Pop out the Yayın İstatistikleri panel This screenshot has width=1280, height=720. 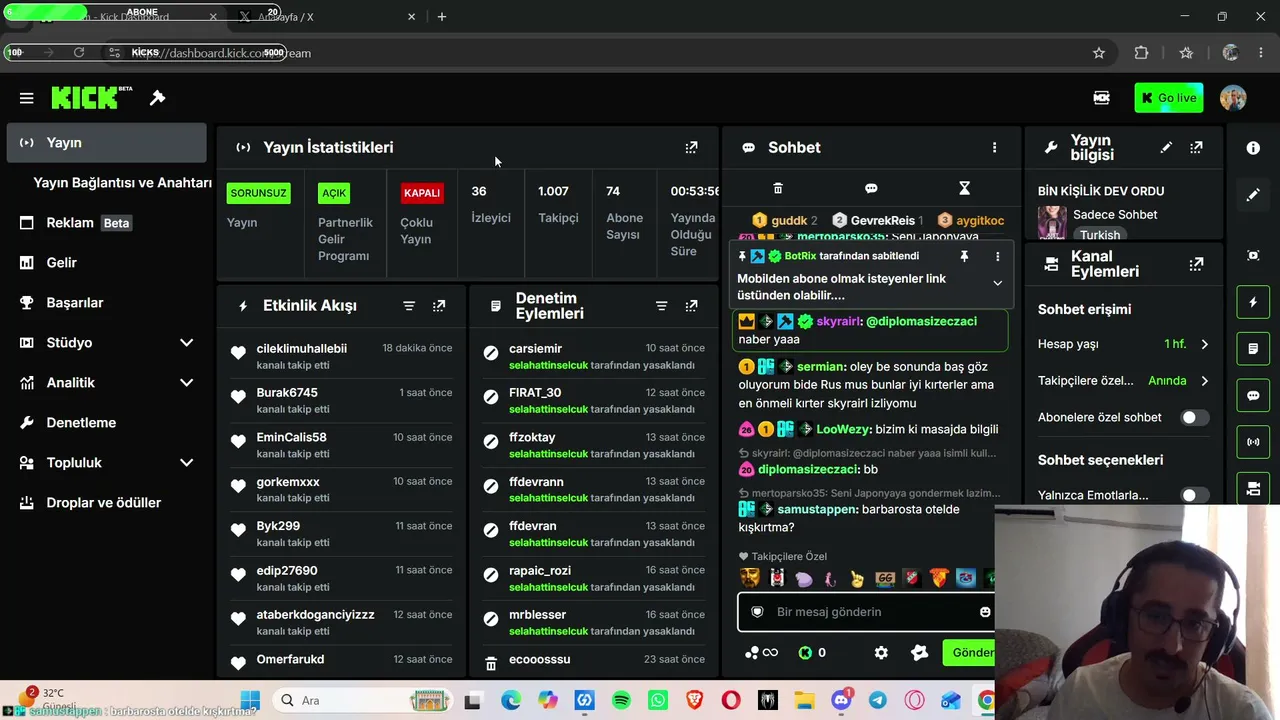(691, 147)
